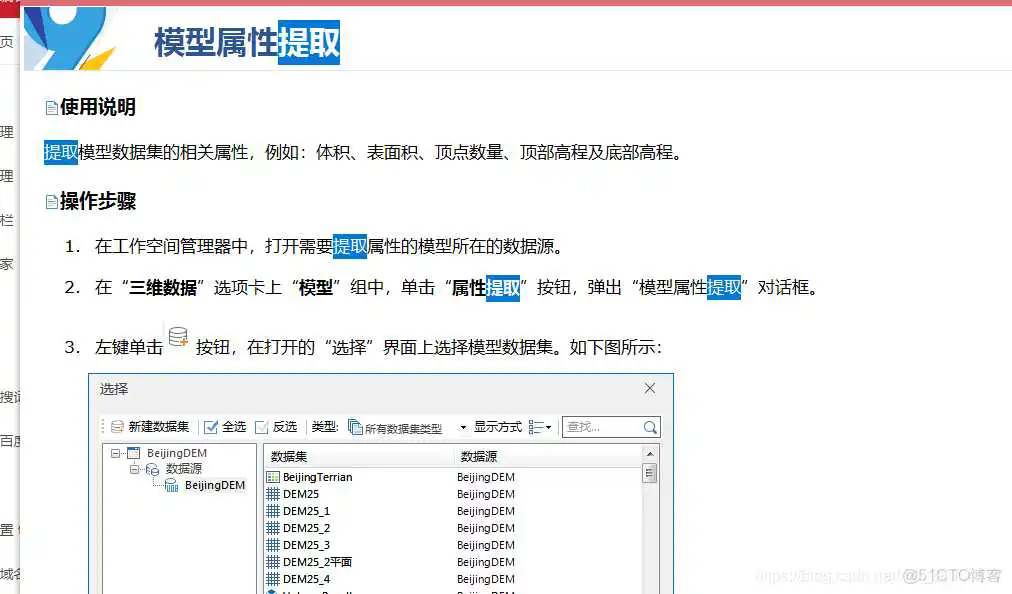Click the database icon next to step 3

pos(179,336)
